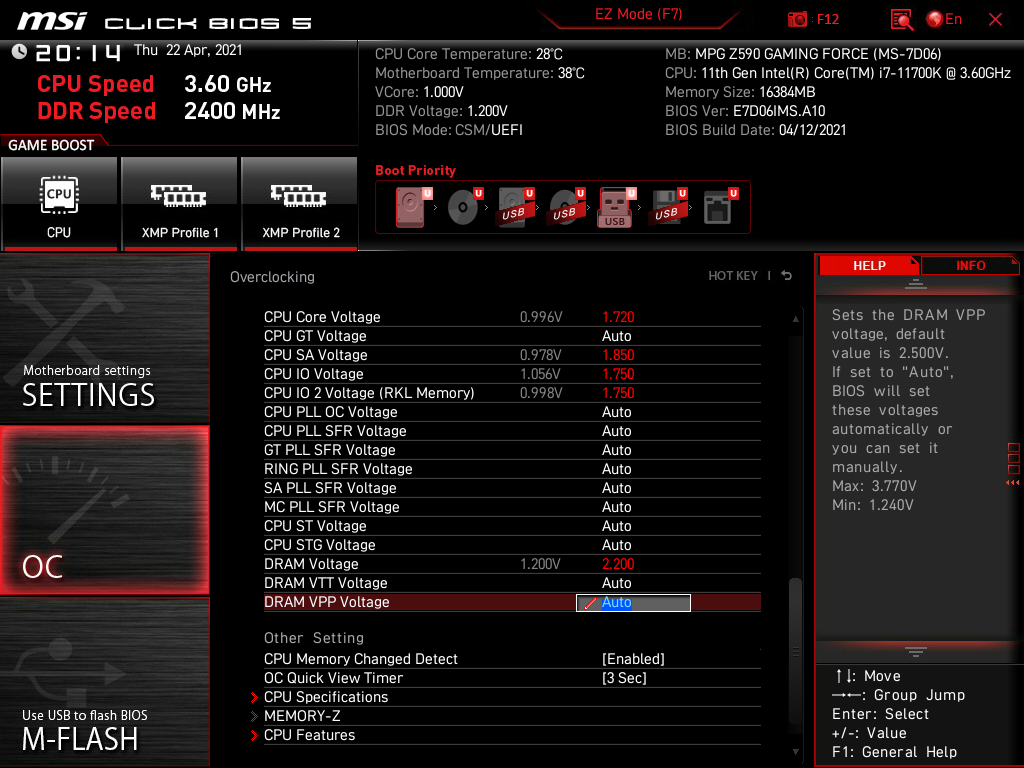Viewport: 1024px width, 768px height.
Task: Select the CPU STG Voltage row
Action: pyautogui.click(x=512, y=544)
